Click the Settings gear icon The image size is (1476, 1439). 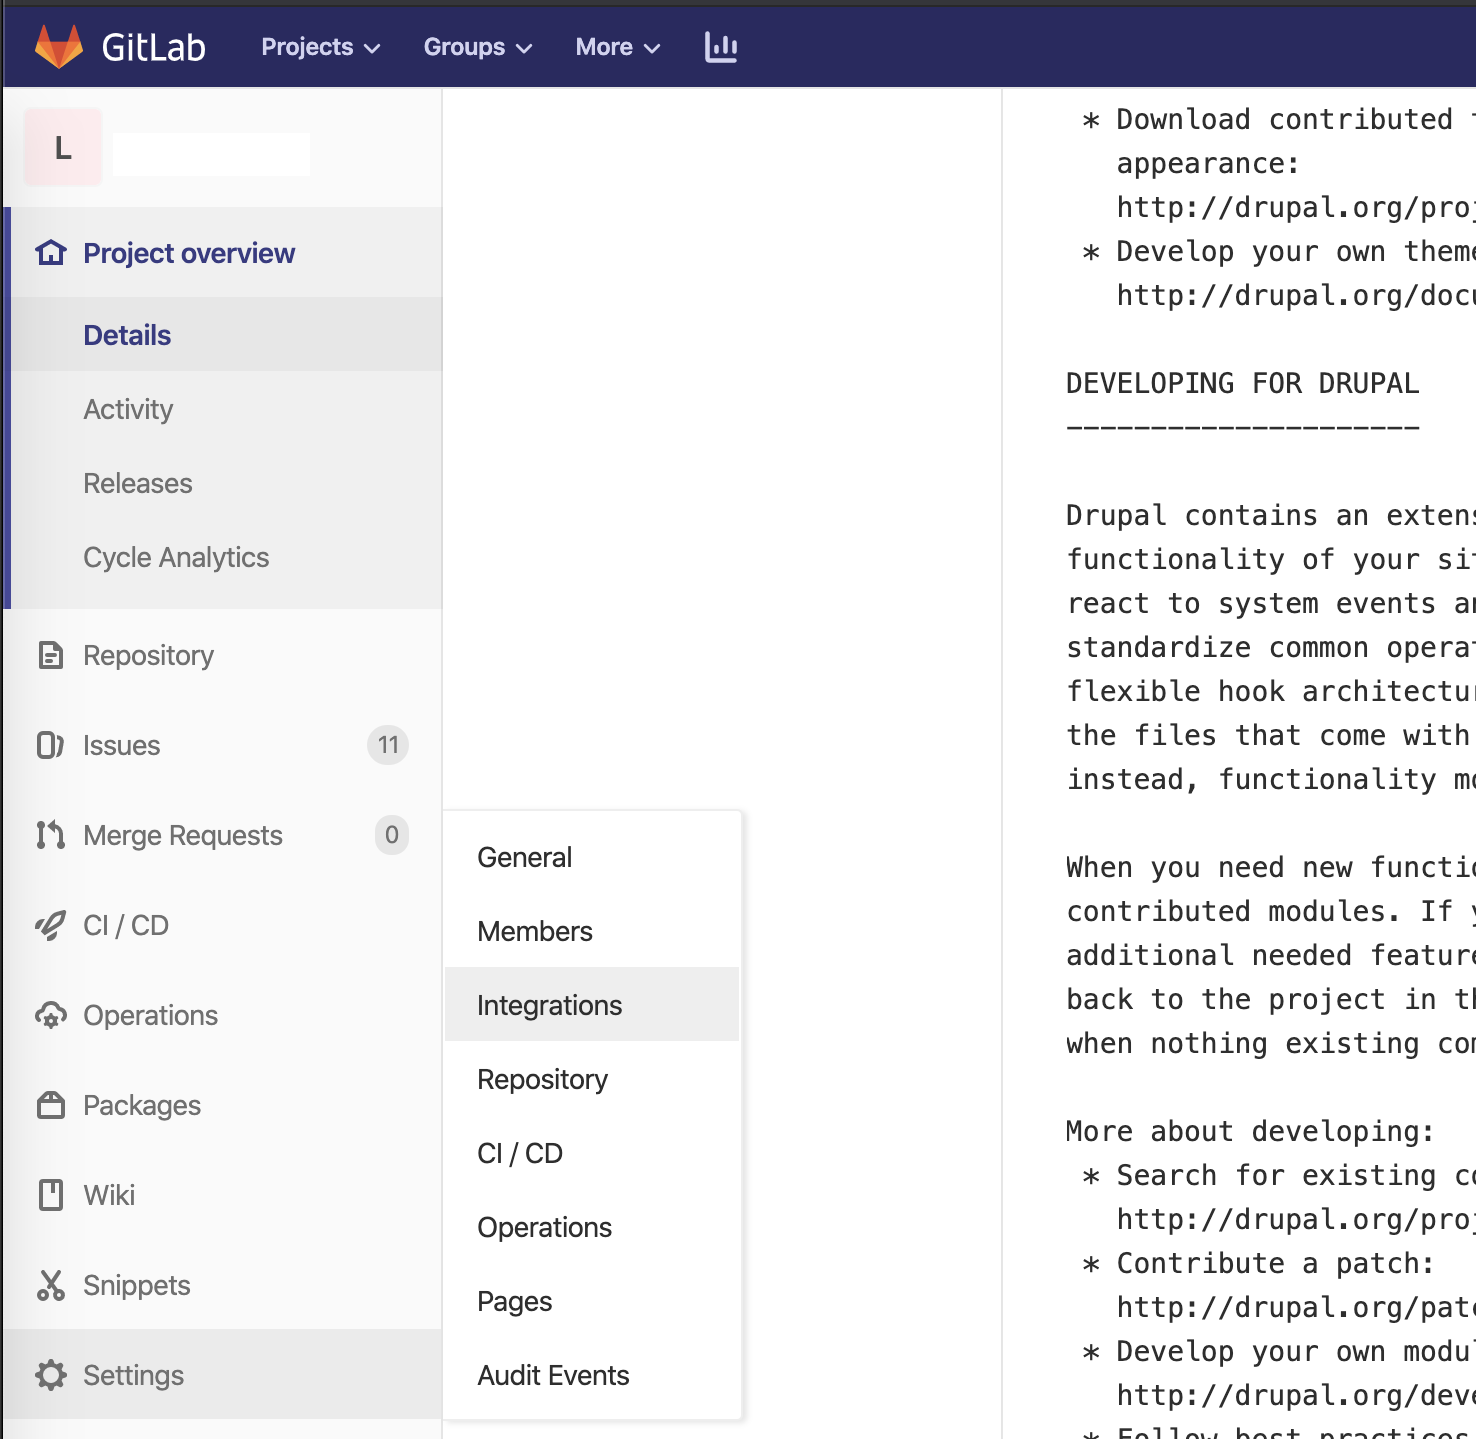click(x=50, y=1375)
